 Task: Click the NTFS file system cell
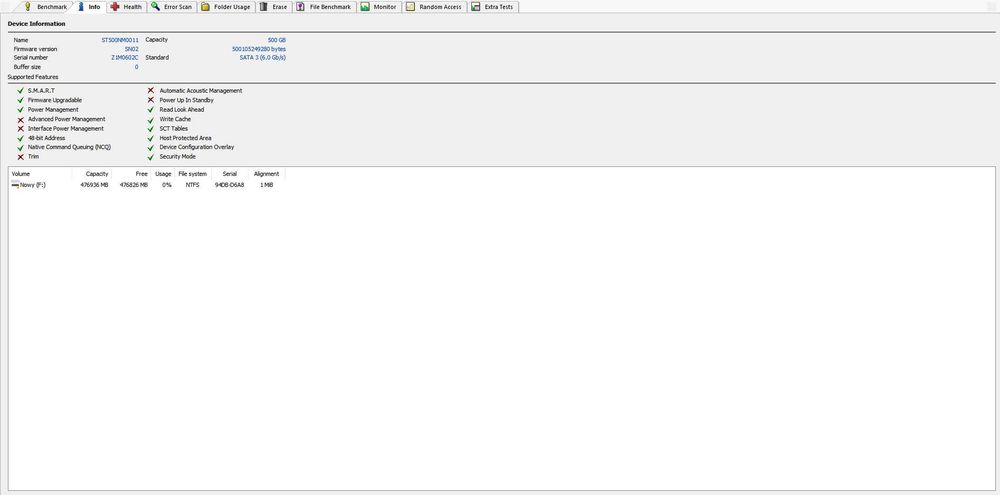193,185
